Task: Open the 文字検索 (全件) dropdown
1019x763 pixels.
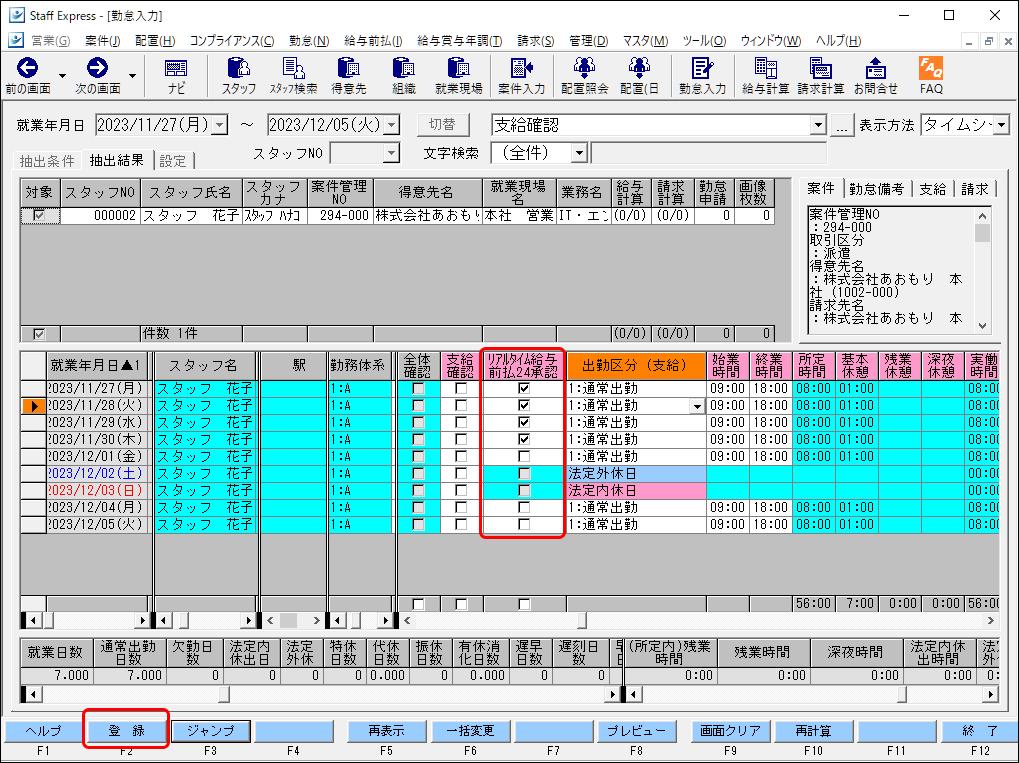Action: [x=580, y=153]
